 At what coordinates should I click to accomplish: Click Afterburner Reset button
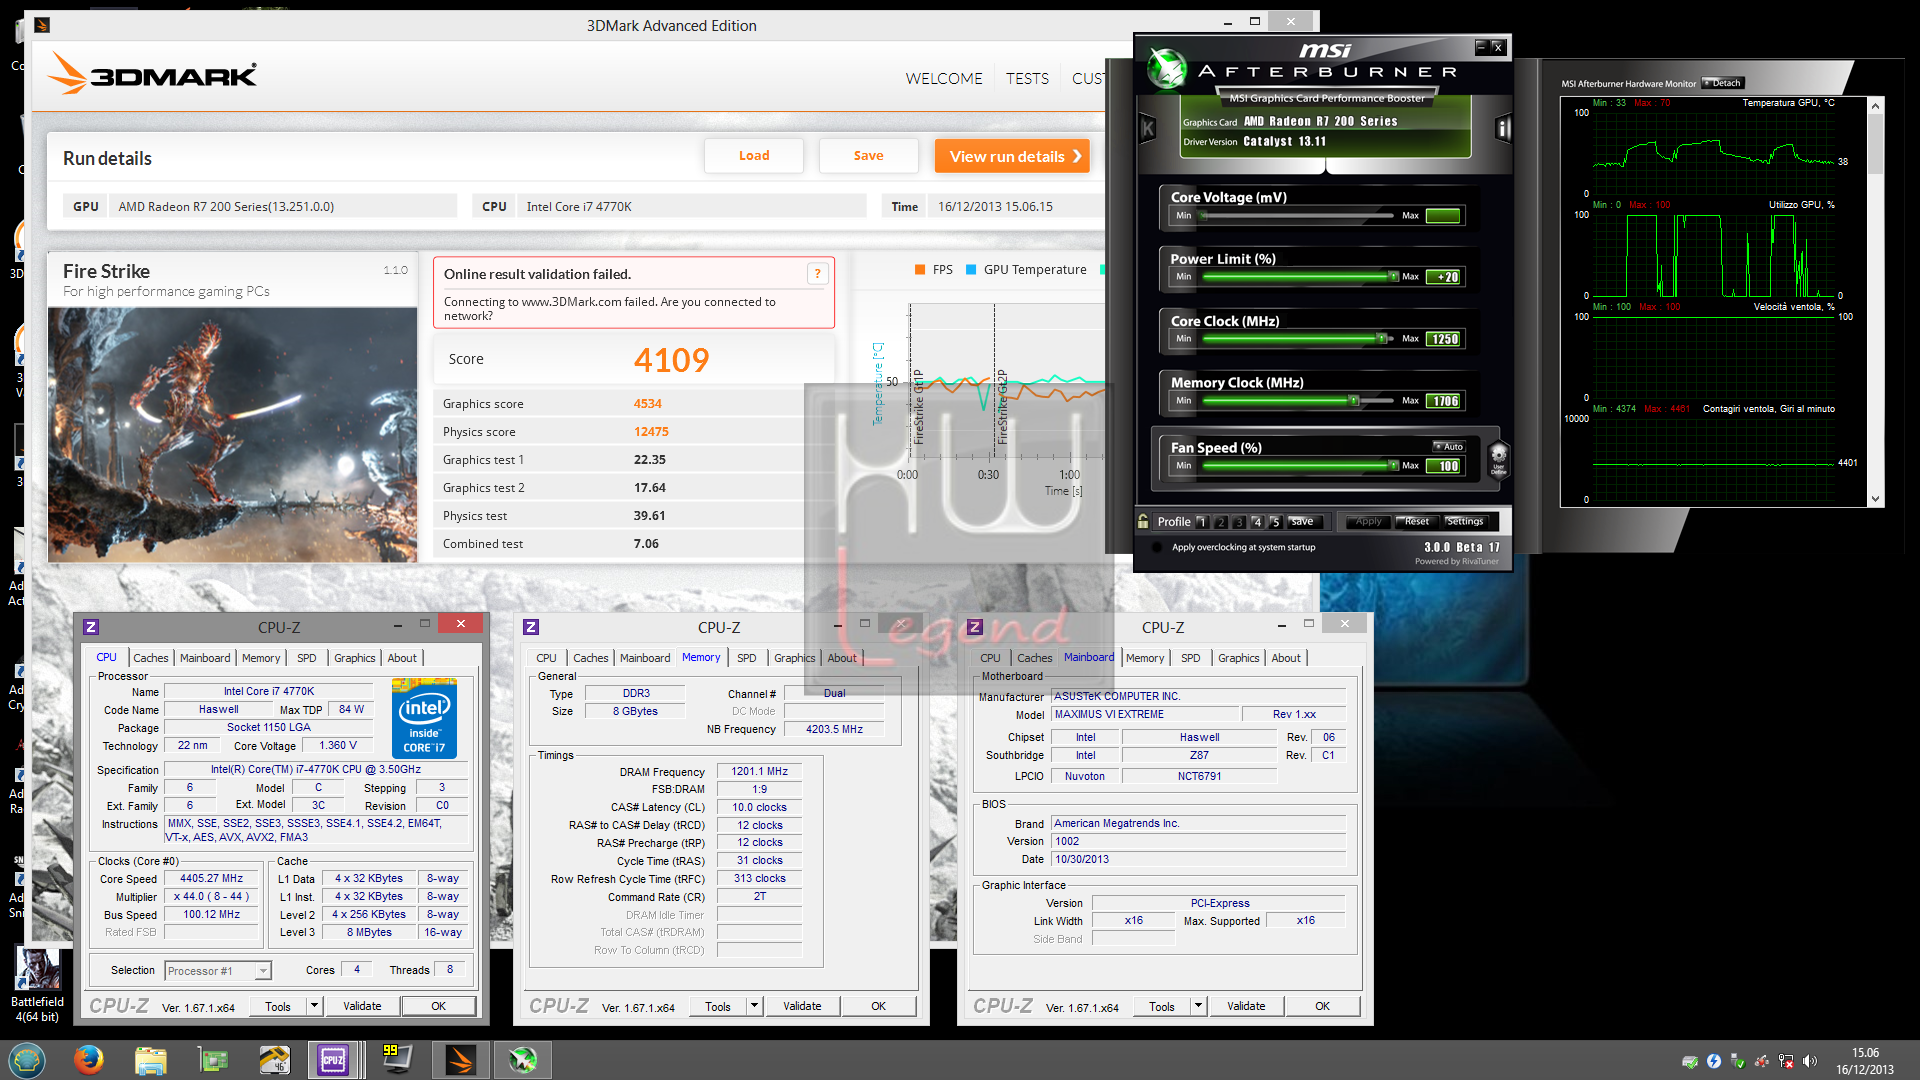[x=1416, y=521]
